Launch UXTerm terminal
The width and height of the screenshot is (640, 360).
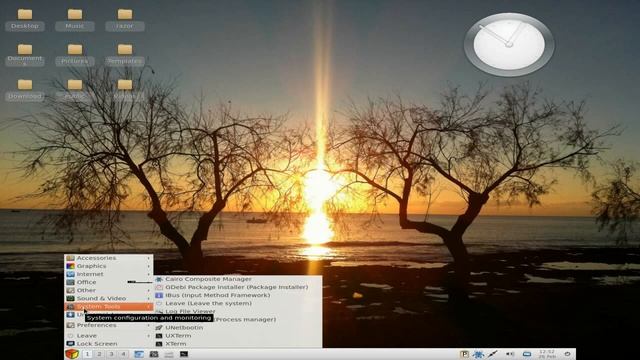click(238, 336)
